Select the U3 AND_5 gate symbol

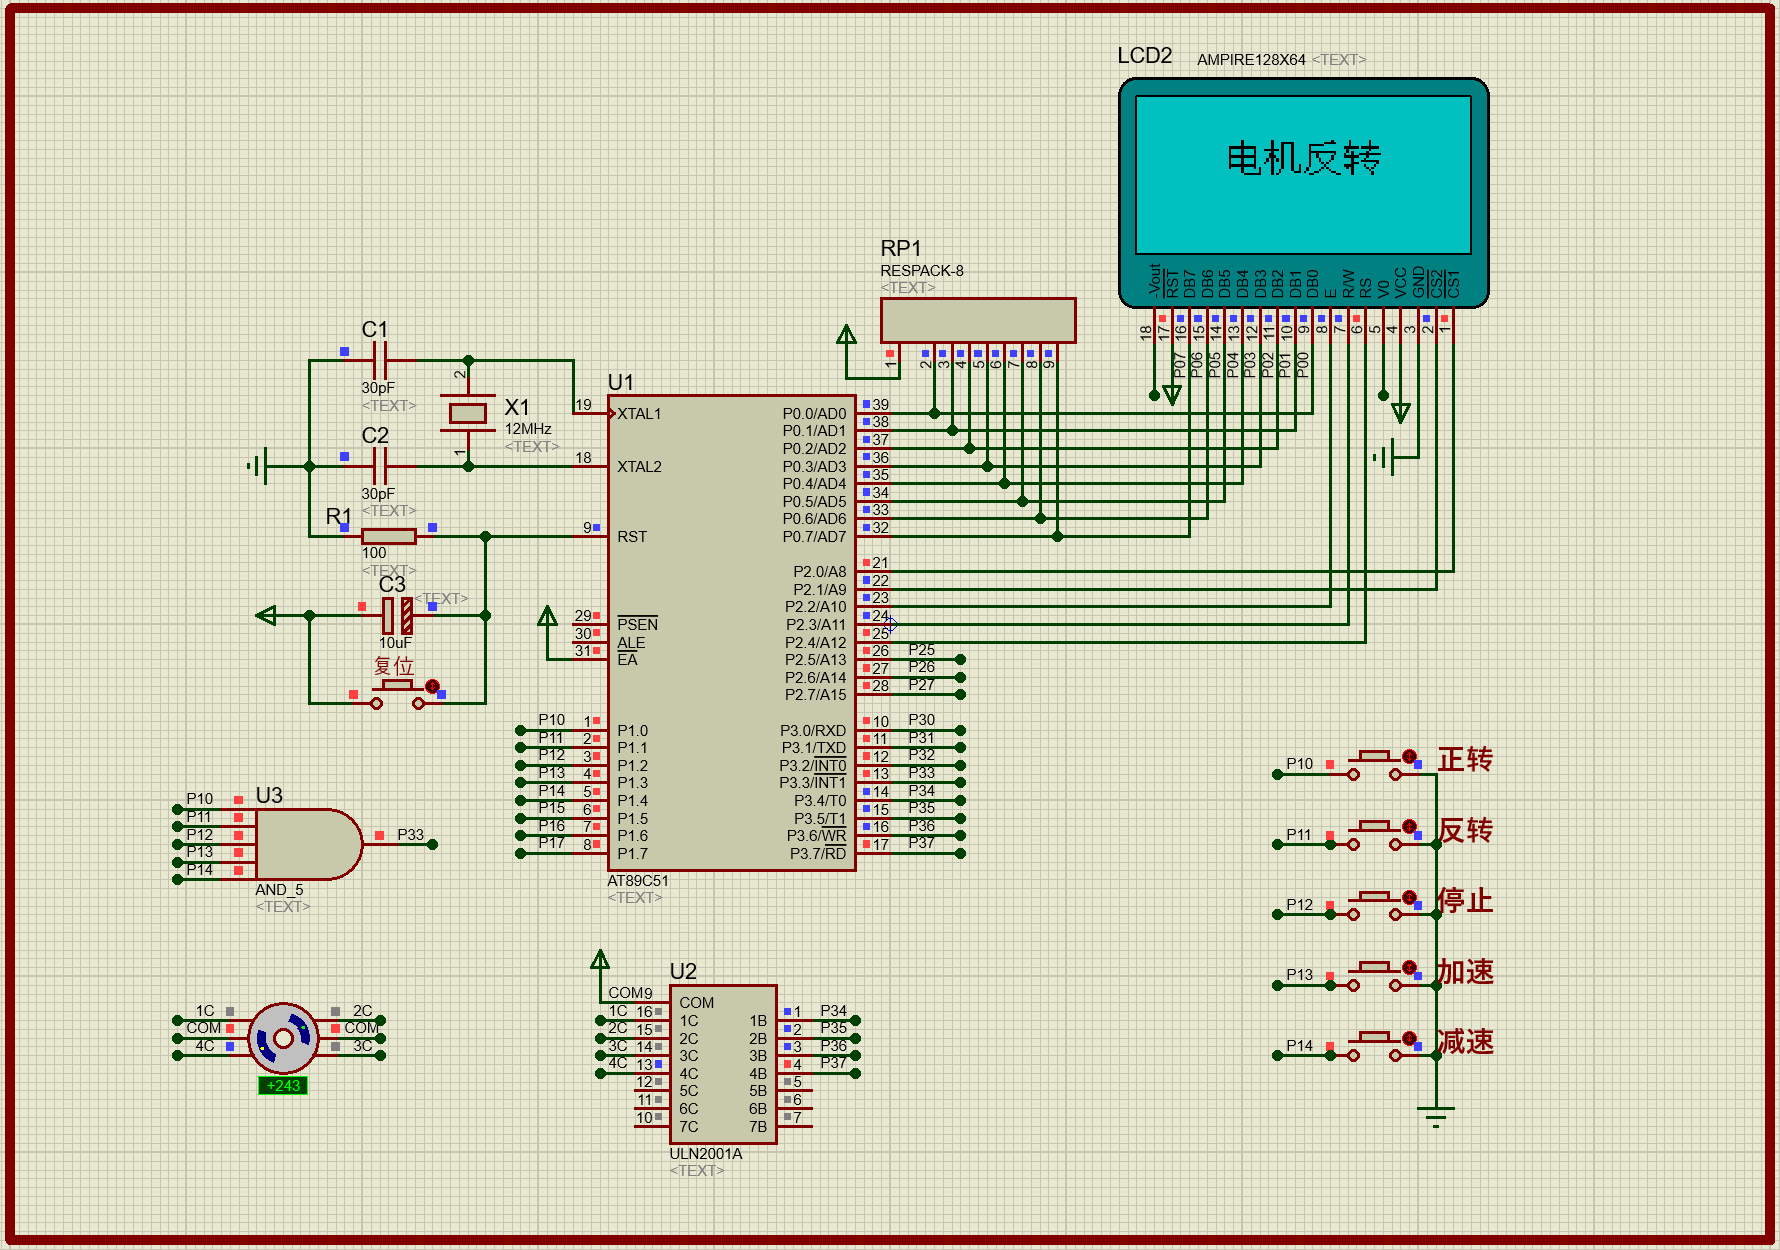pyautogui.click(x=309, y=844)
